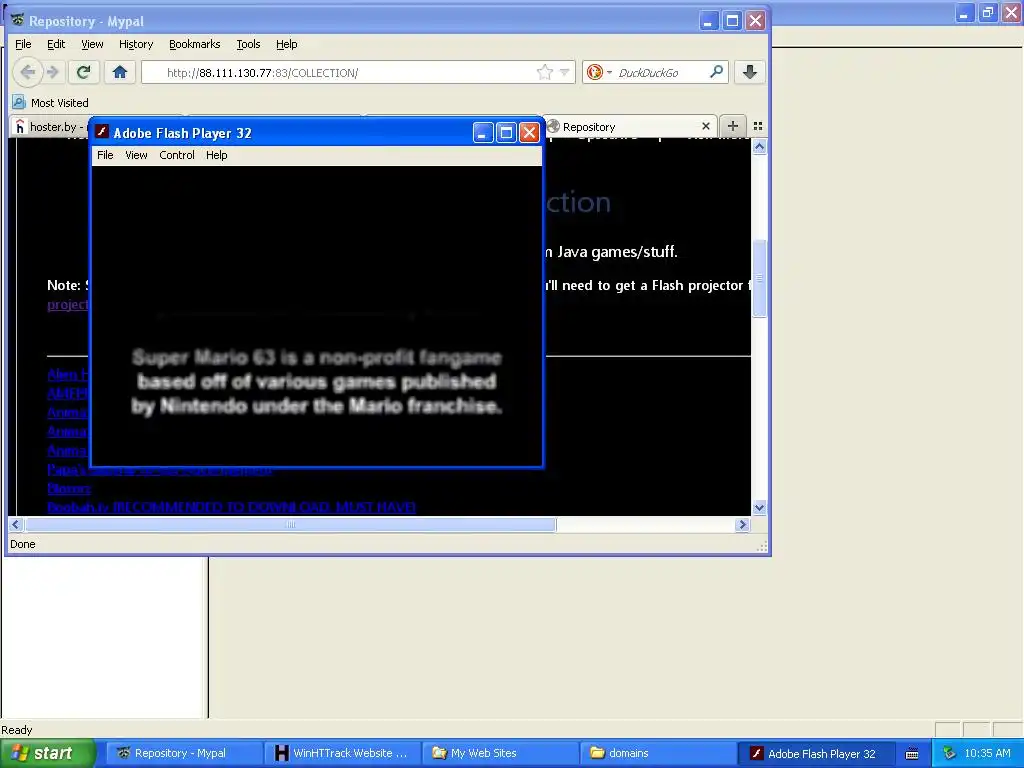Open the Mypal home page button
The image size is (1024, 768).
click(x=120, y=72)
